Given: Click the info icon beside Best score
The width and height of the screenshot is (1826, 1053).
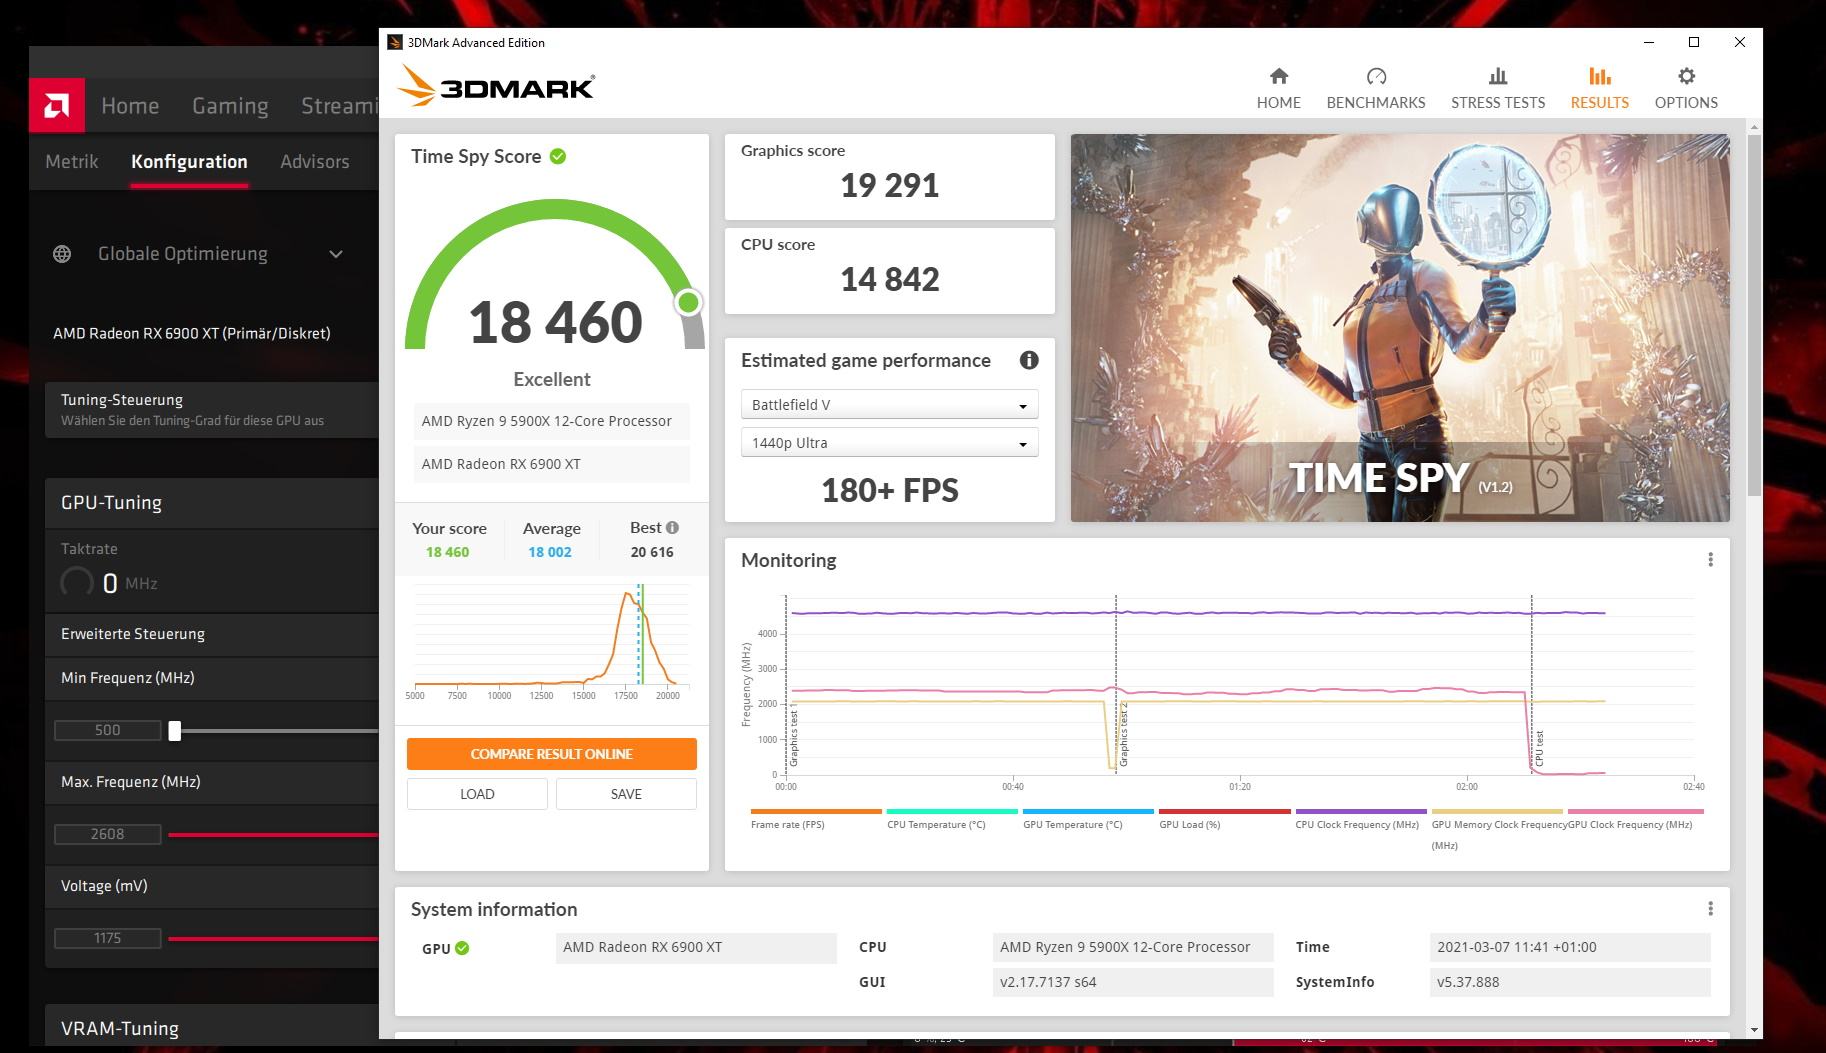Looking at the screenshot, I should point(672,527).
